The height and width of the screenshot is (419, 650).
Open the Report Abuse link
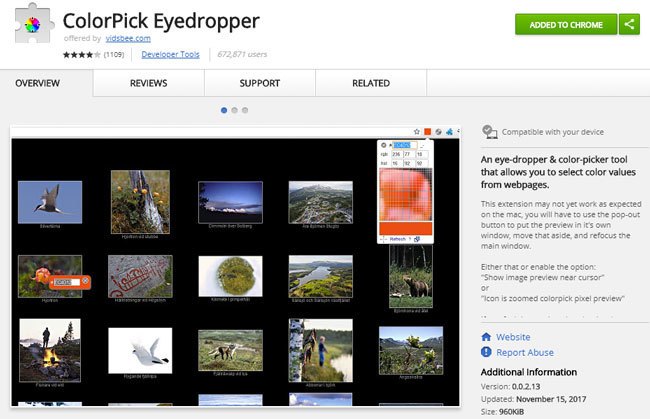pyautogui.click(x=525, y=352)
